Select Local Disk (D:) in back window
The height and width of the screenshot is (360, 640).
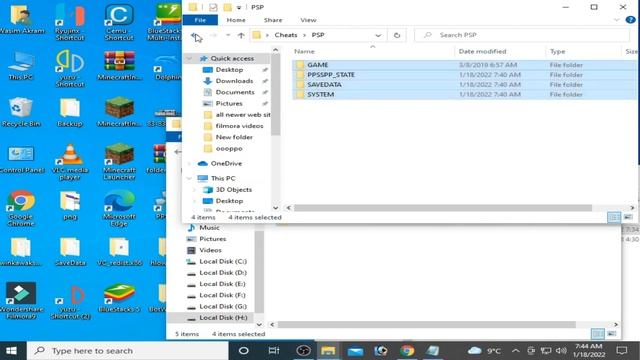coord(222,273)
